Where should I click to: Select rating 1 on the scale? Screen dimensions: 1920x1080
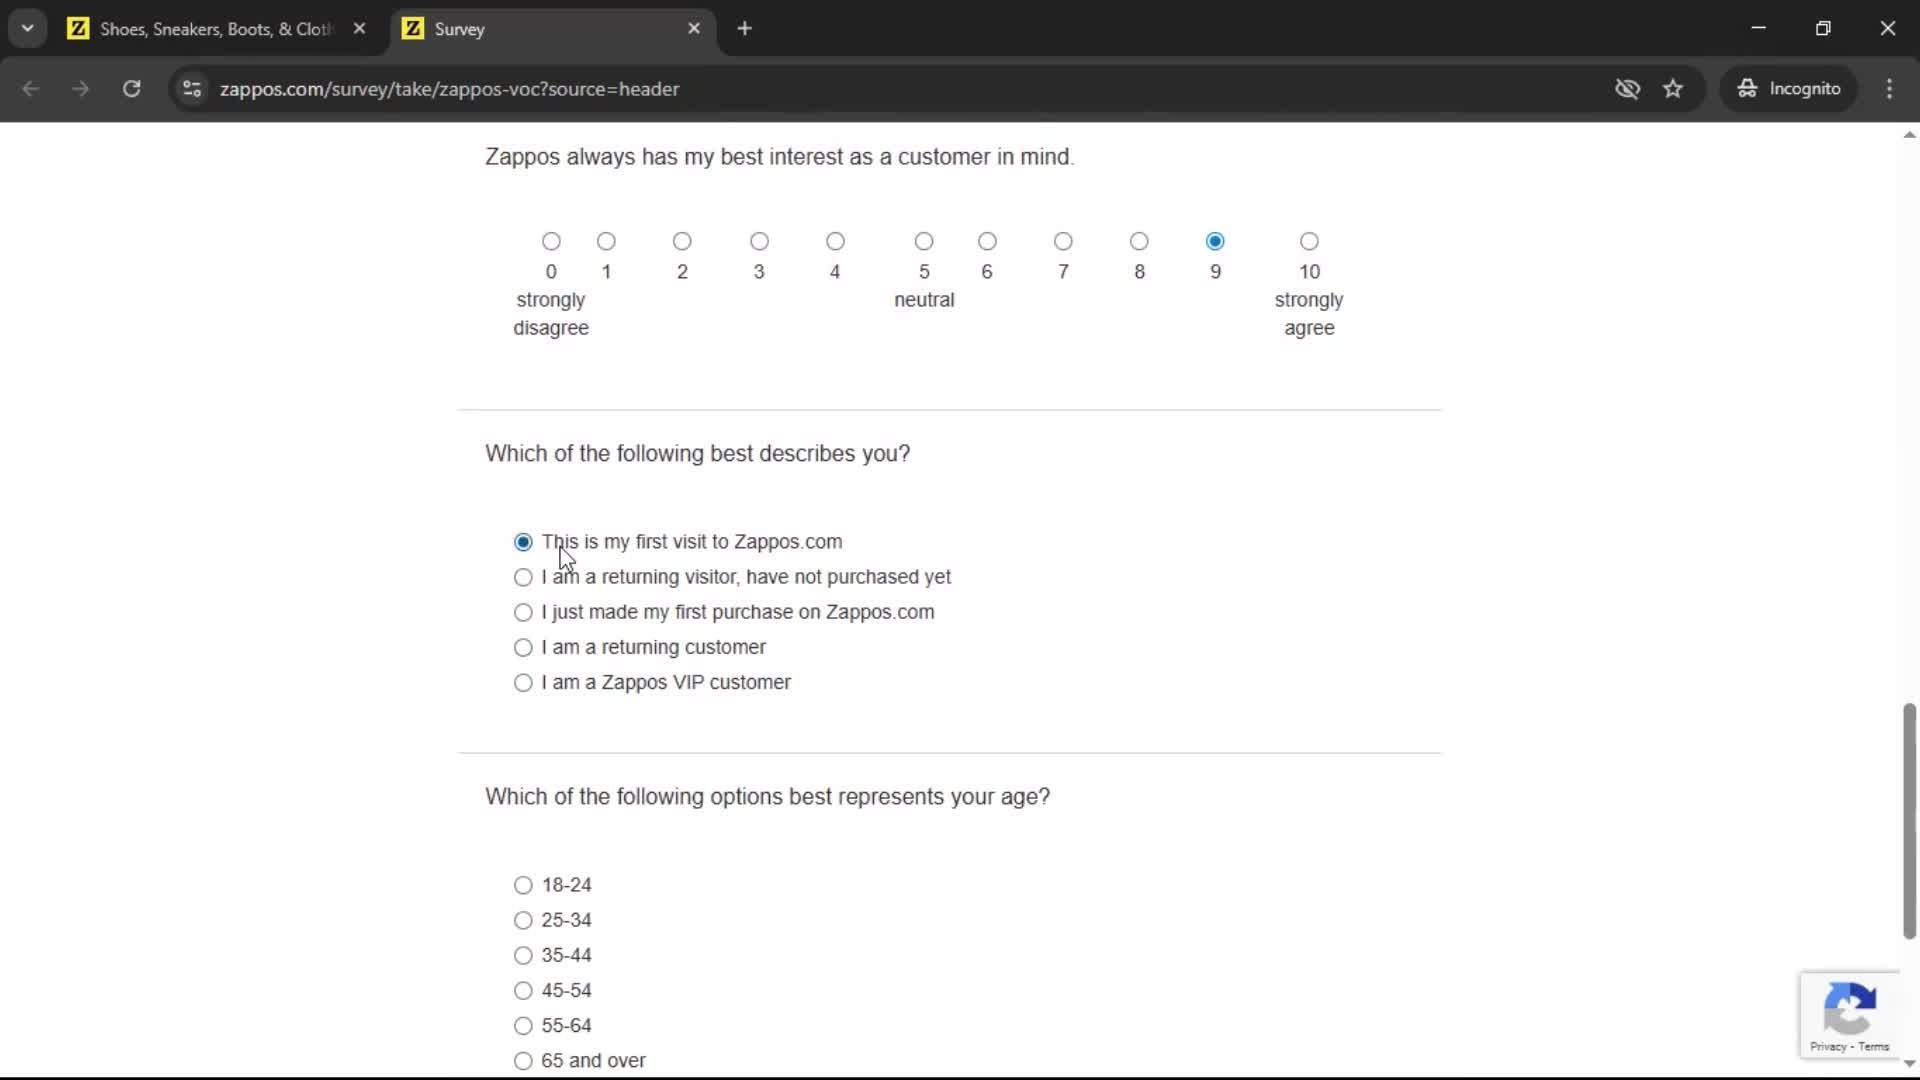(606, 241)
